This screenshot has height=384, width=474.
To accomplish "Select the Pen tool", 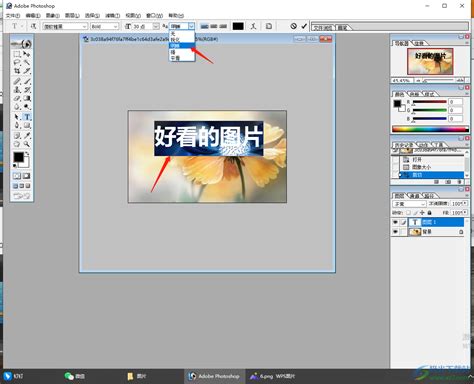I will (17, 125).
